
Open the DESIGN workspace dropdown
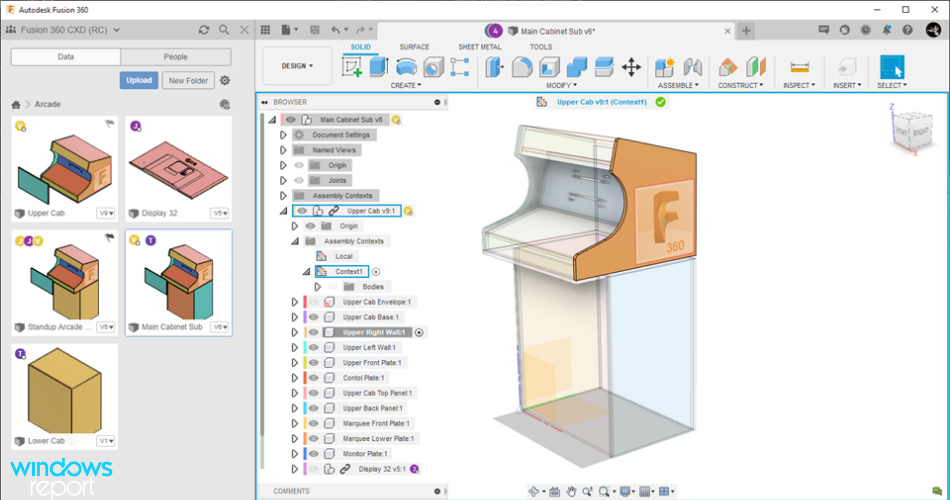pos(297,65)
